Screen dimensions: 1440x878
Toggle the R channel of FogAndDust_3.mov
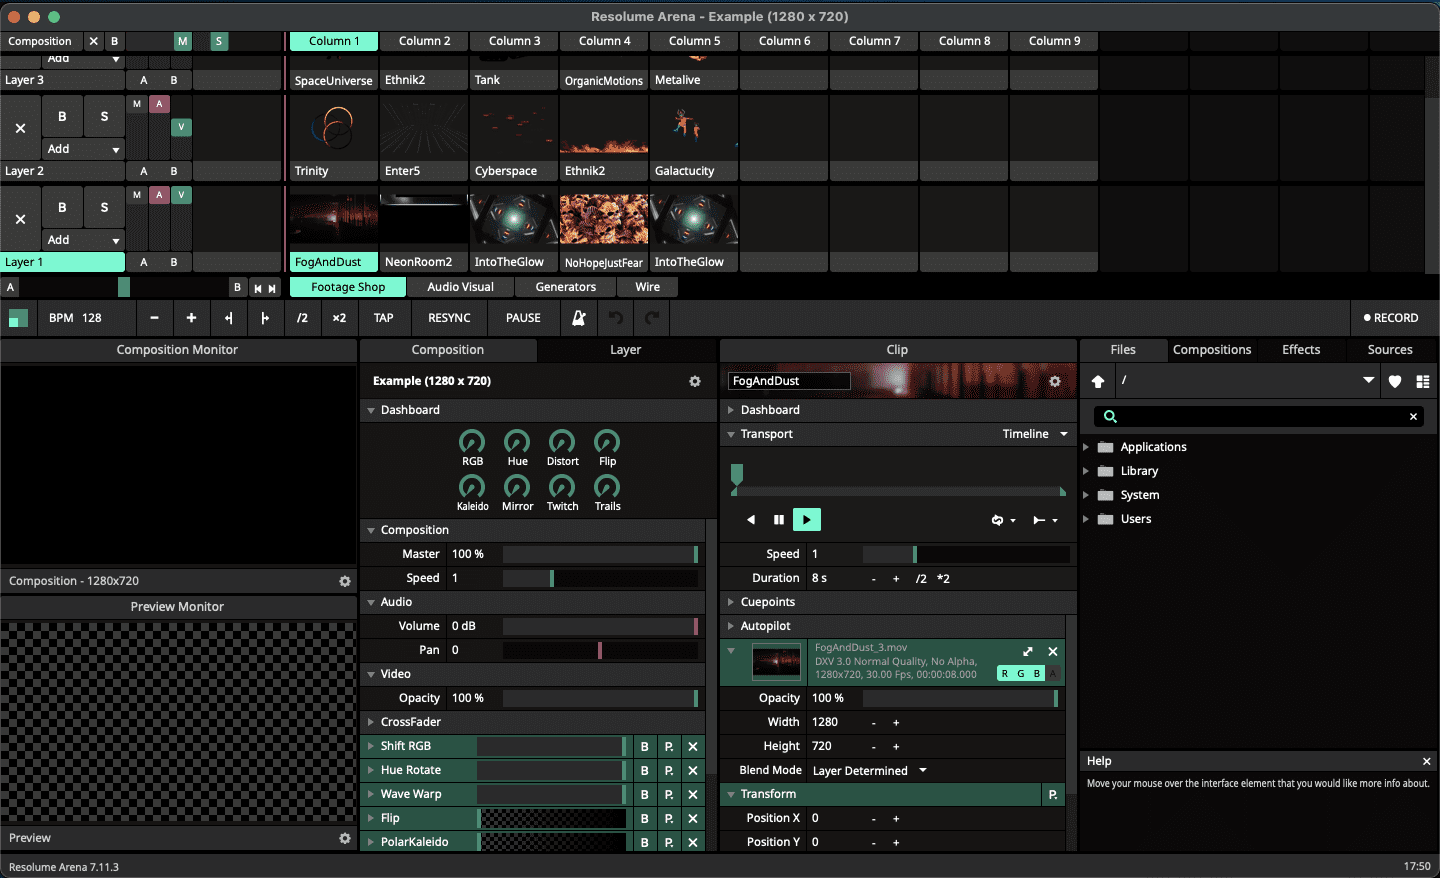pos(1005,674)
